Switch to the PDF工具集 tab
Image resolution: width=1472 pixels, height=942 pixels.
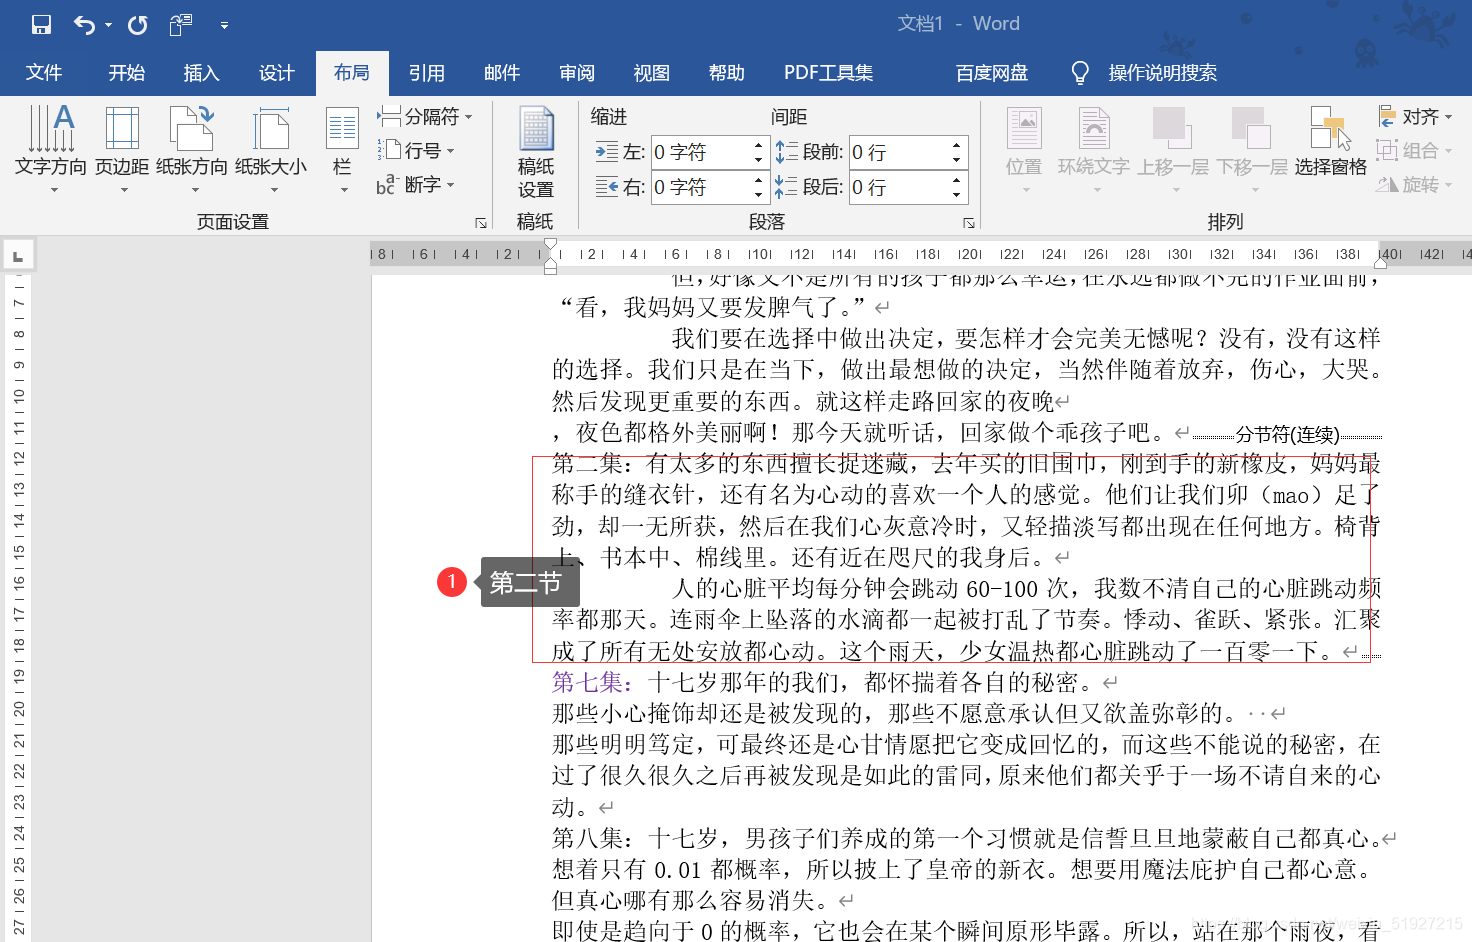coord(828,73)
